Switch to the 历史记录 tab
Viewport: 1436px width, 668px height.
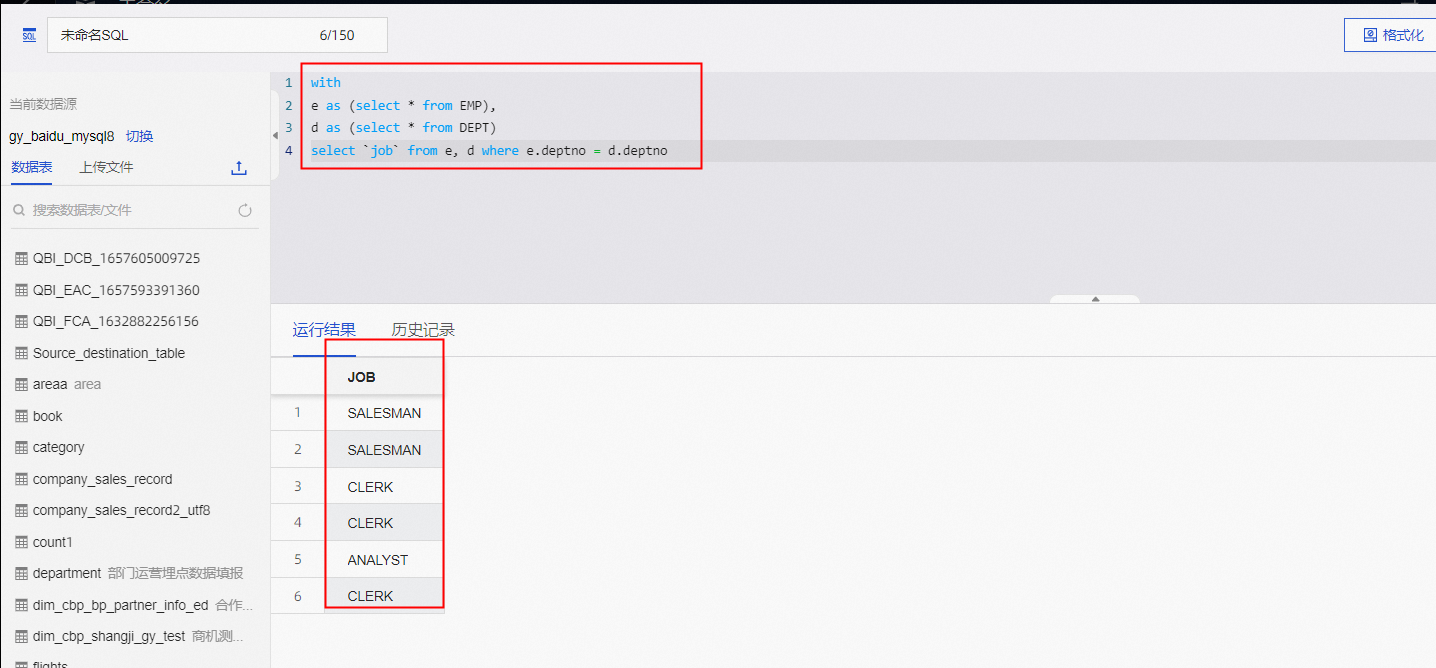click(423, 330)
